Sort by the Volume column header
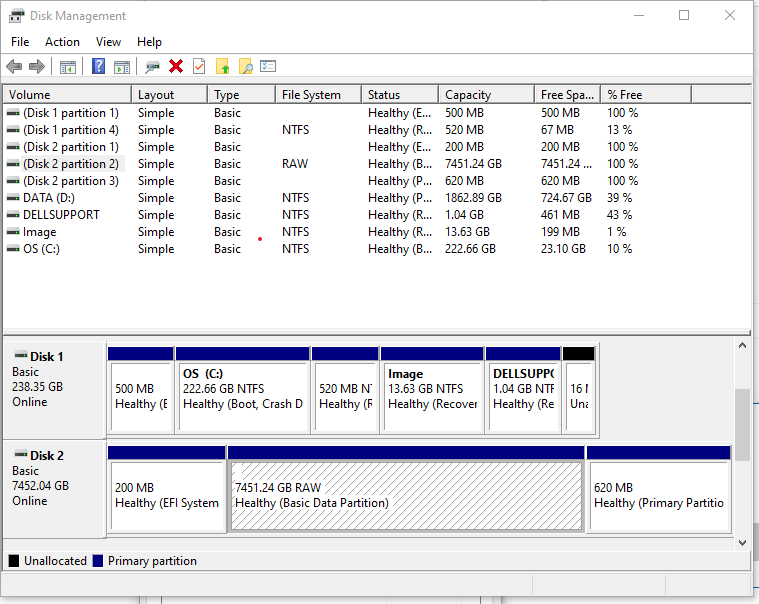Screen dimensions: 759x604 point(67,95)
